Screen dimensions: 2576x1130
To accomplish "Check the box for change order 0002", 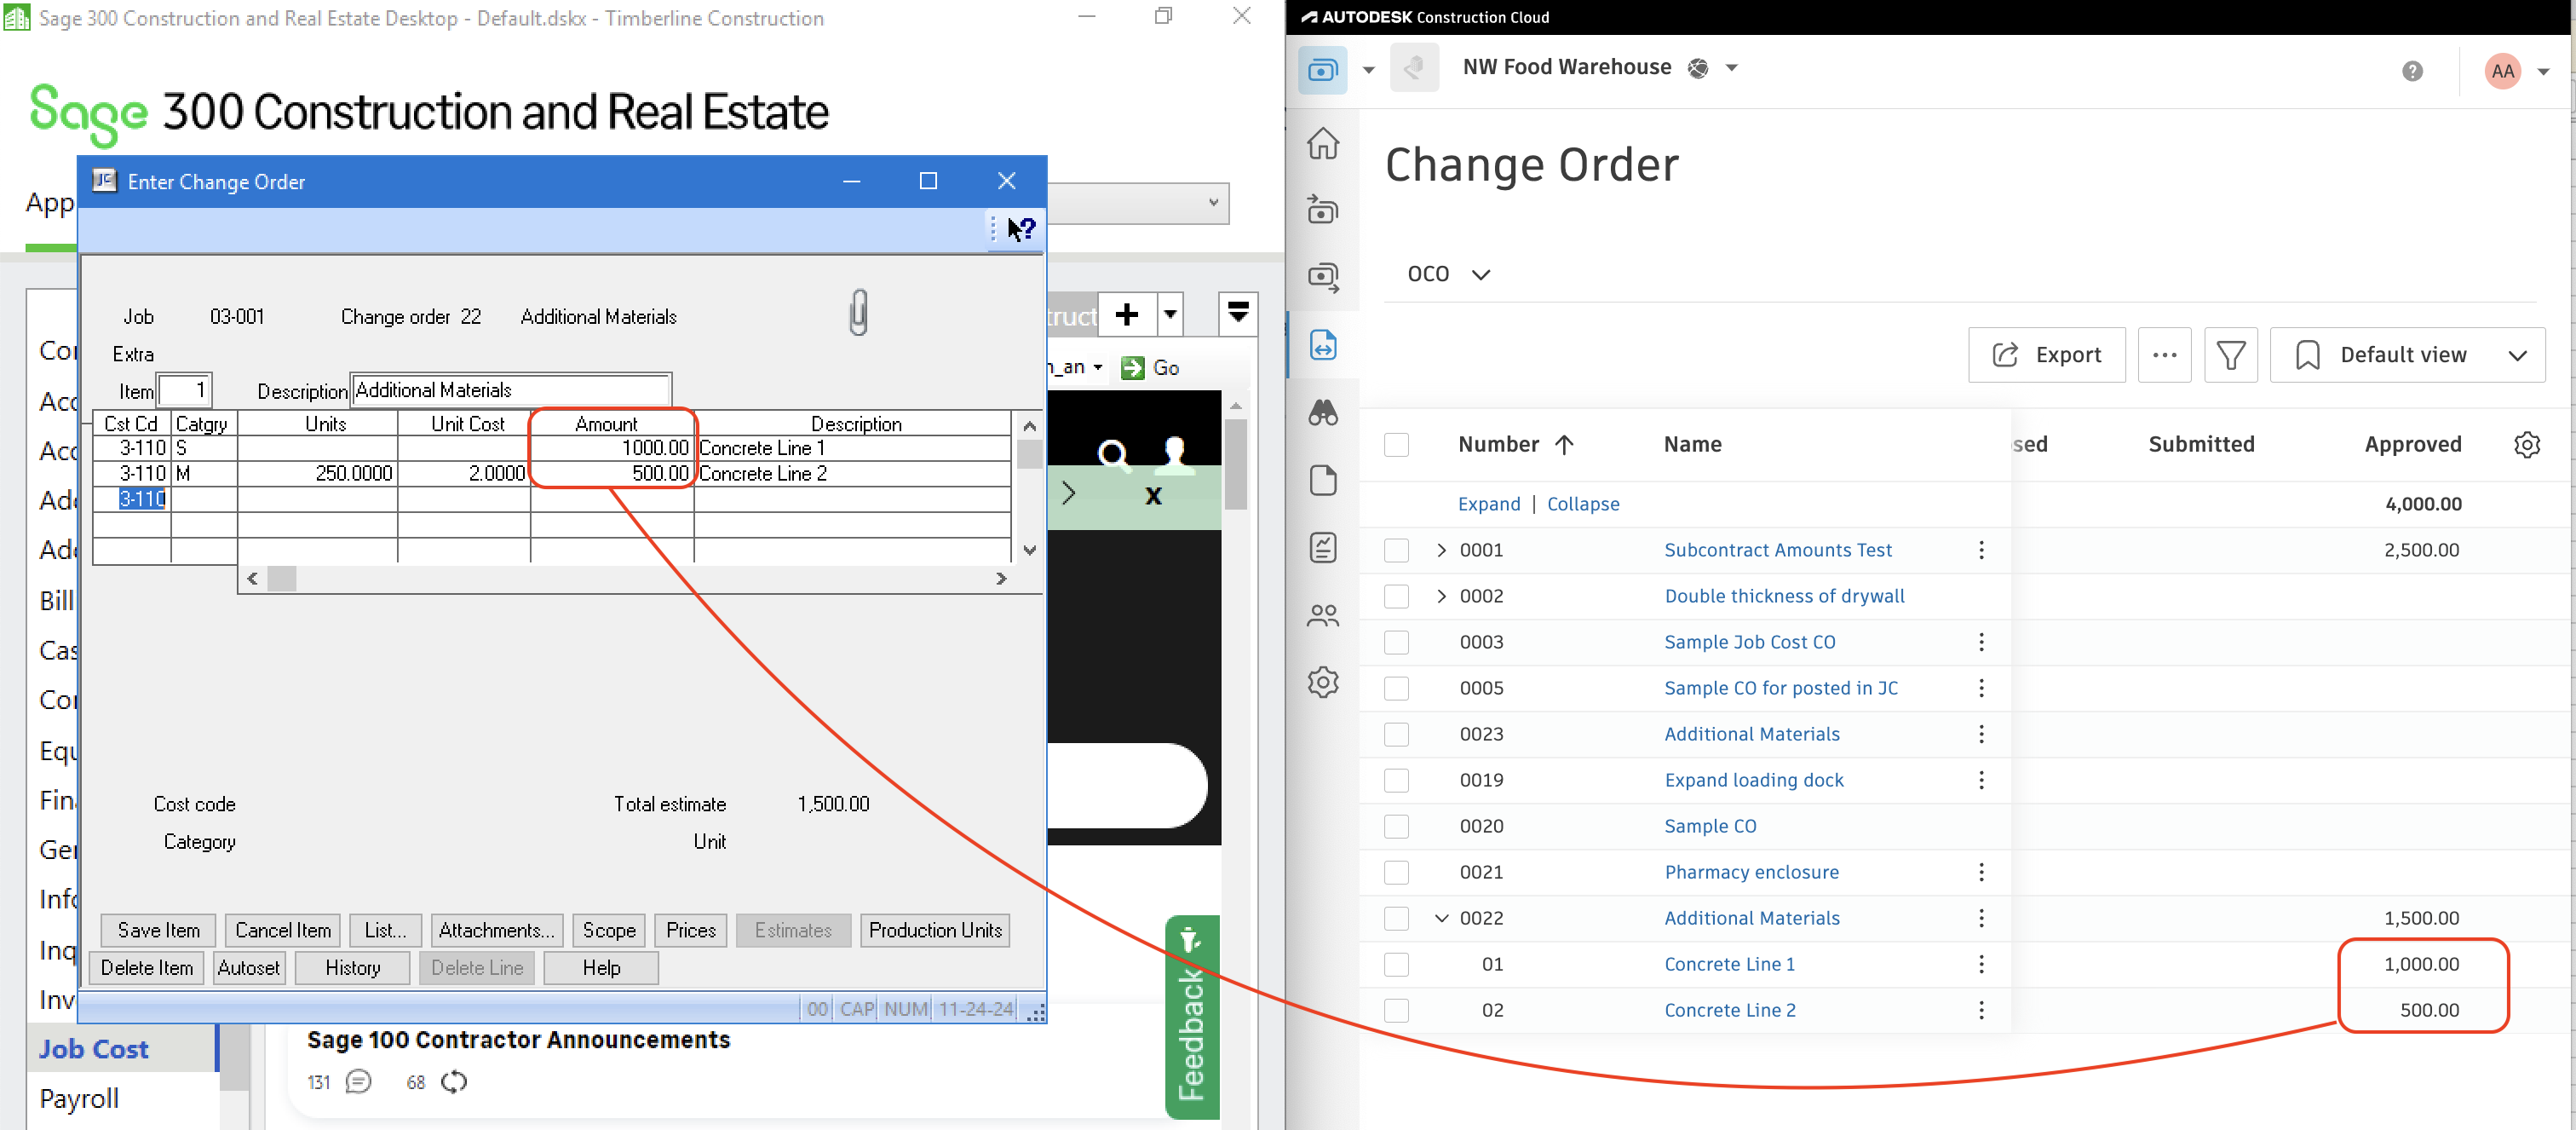I will point(1396,596).
